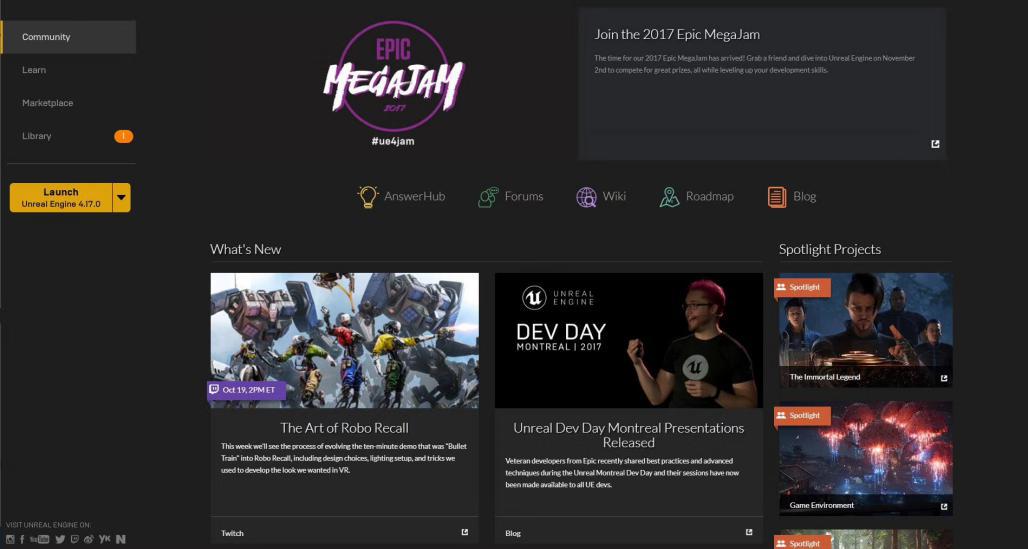Click the Roadmap map-pin icon
Viewport: 1028px width, 549px height.
[669, 197]
